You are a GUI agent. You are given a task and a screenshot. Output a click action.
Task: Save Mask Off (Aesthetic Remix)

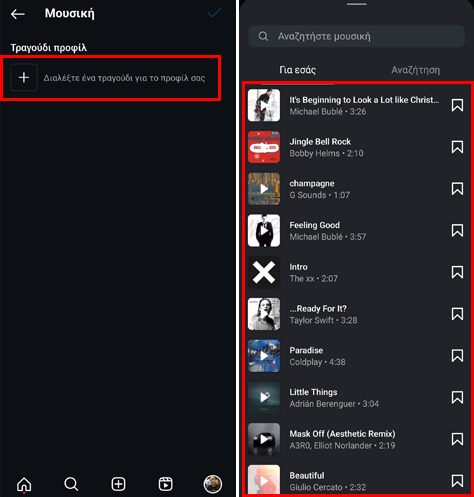(x=457, y=439)
